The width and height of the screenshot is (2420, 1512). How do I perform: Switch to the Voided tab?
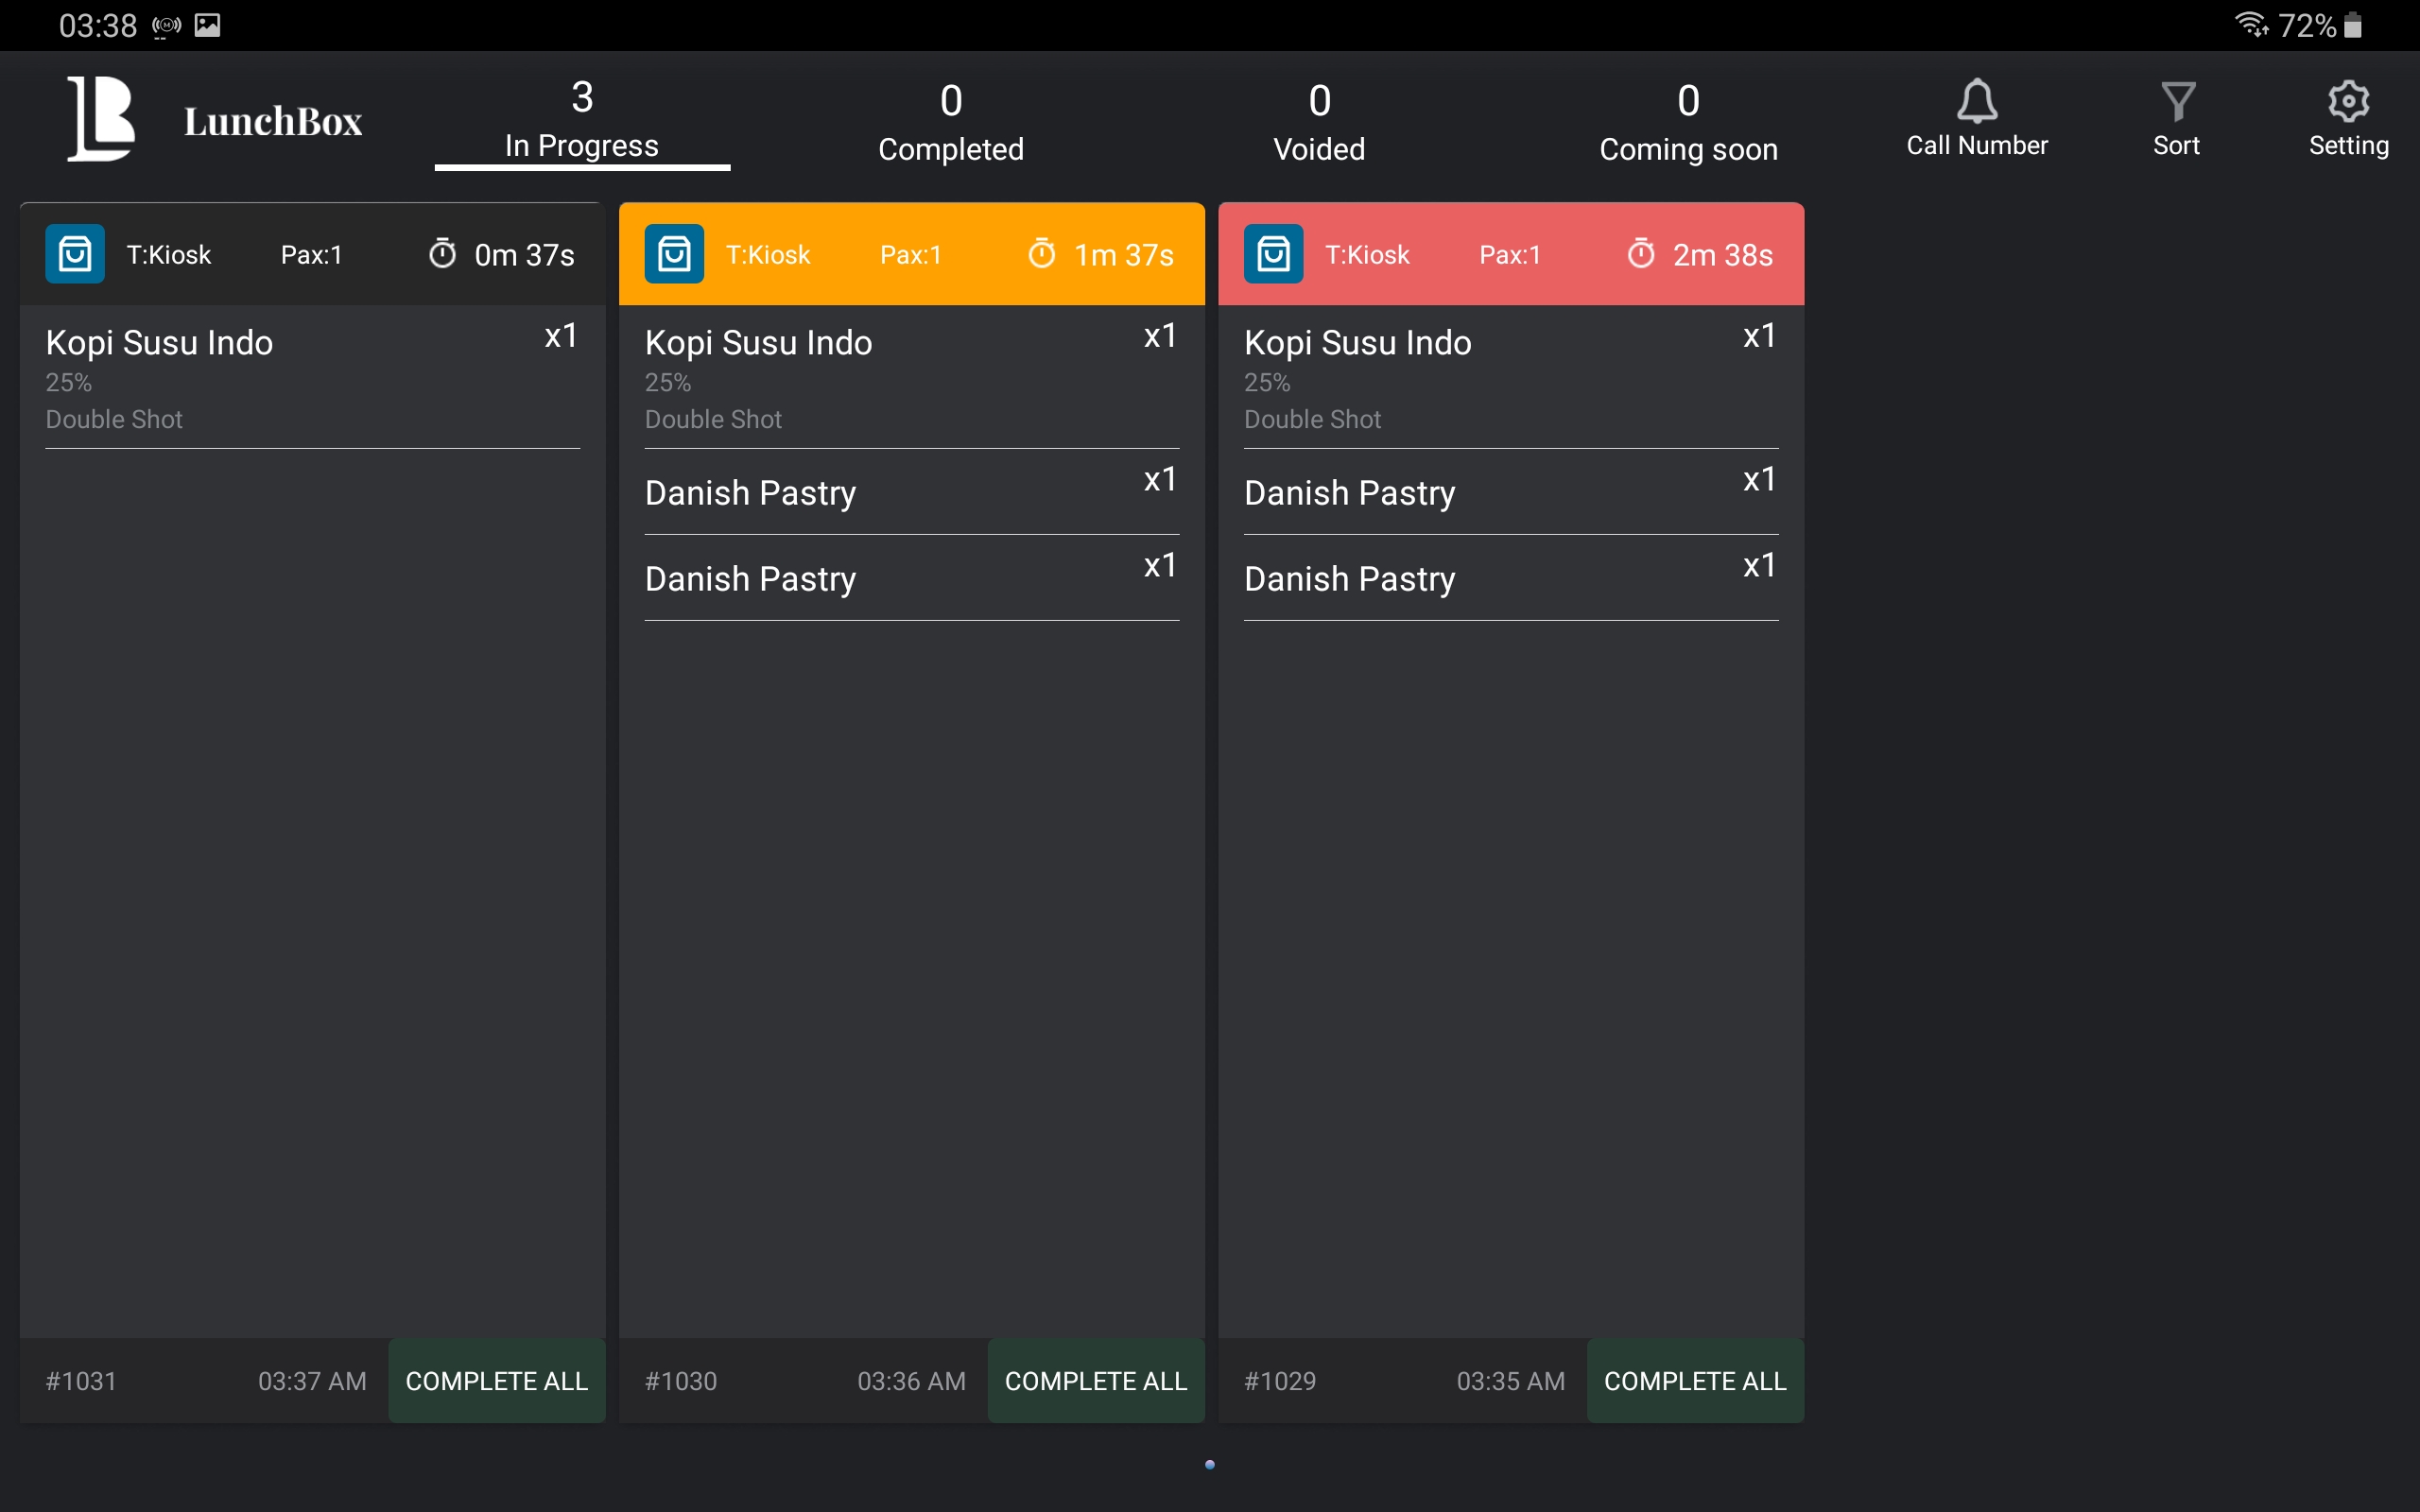click(x=1319, y=122)
